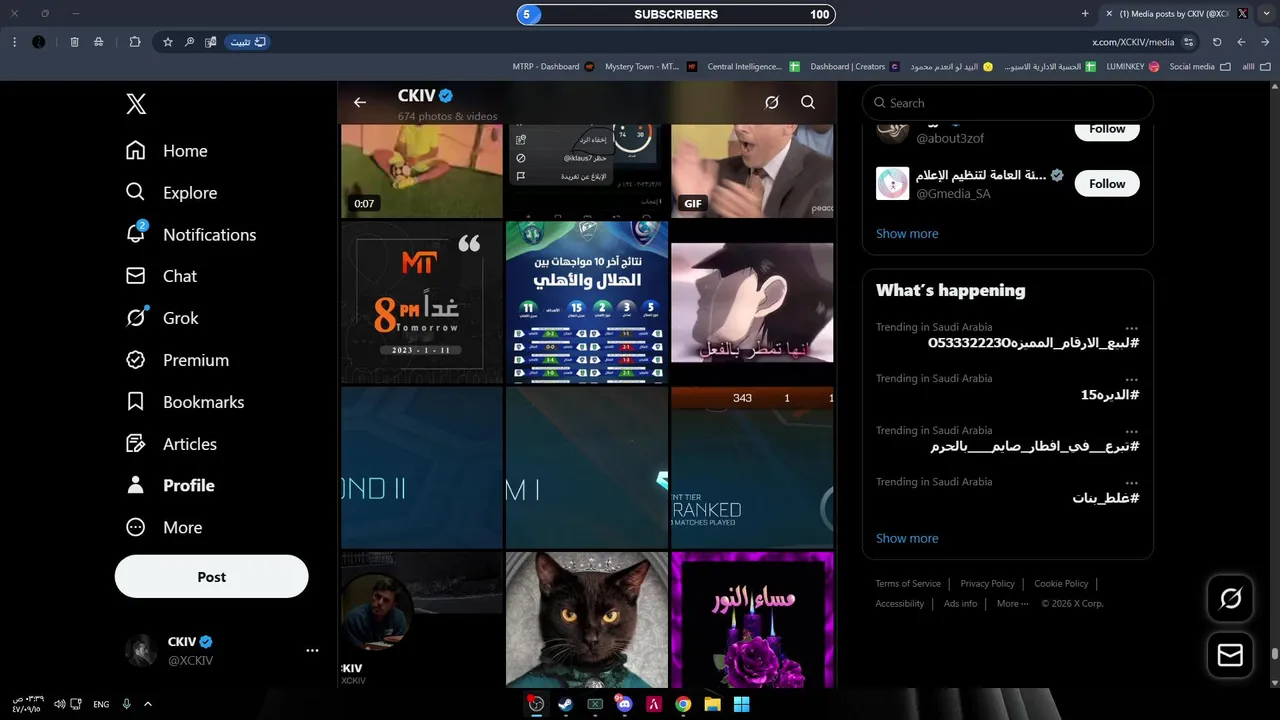This screenshot has height=720, width=1280.
Task: Open the MTRP - Dashboard bookmark
Action: point(553,67)
